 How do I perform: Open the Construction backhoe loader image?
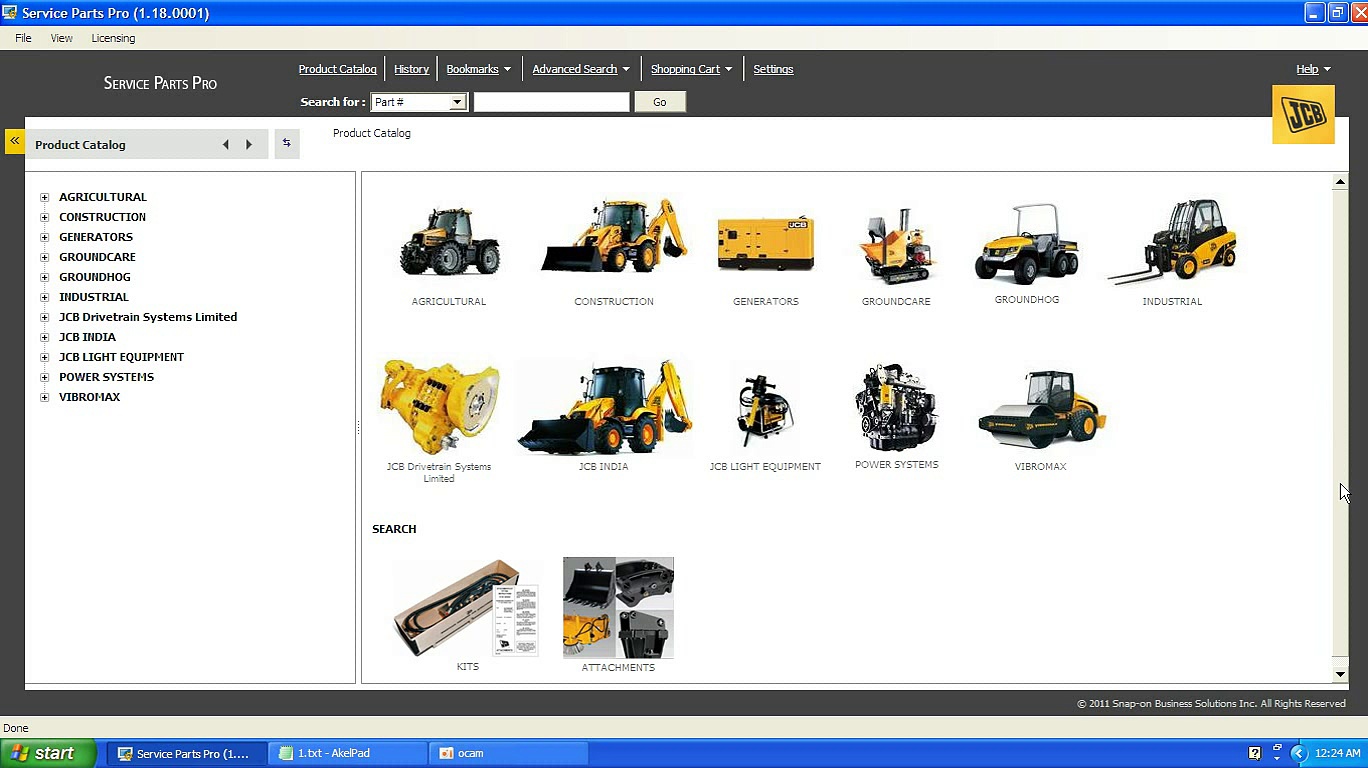coord(614,236)
